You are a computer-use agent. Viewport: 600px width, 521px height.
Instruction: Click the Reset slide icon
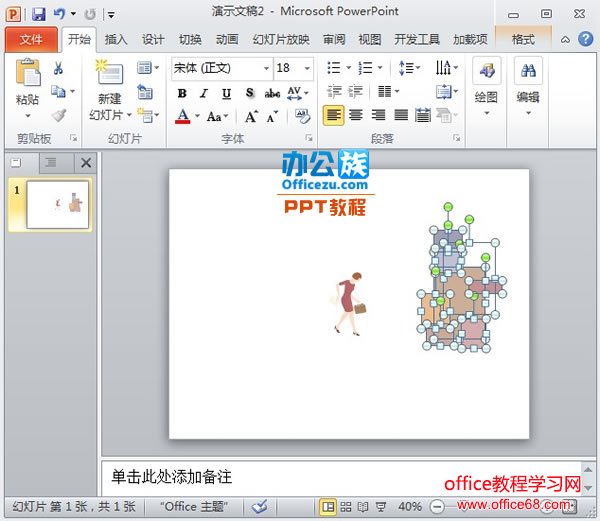[145, 92]
